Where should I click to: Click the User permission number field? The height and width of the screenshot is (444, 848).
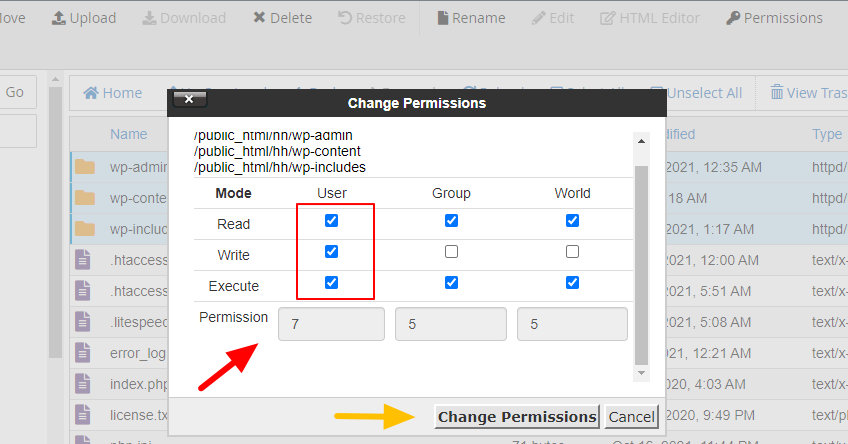coord(331,324)
